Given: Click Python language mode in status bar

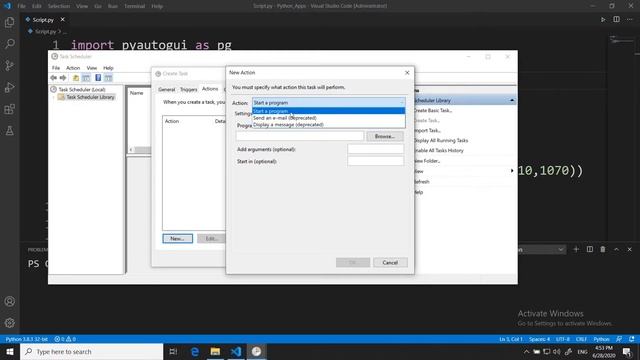Looking at the screenshot, I should (601, 339).
